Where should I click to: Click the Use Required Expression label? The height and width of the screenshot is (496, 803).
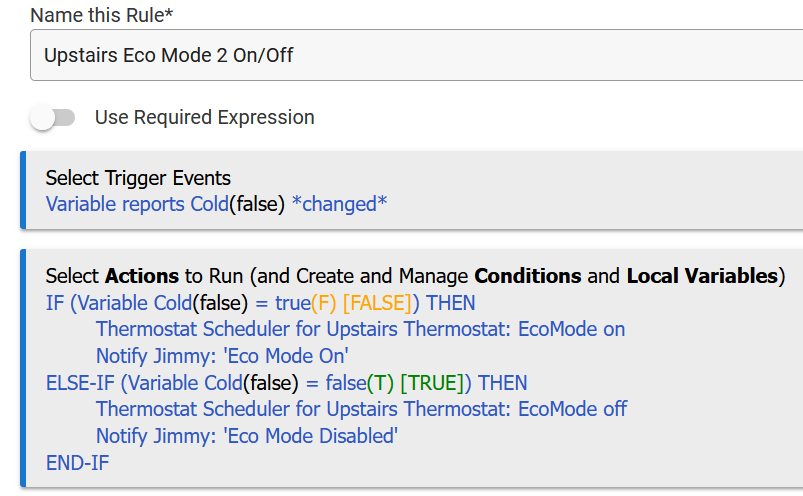[204, 118]
